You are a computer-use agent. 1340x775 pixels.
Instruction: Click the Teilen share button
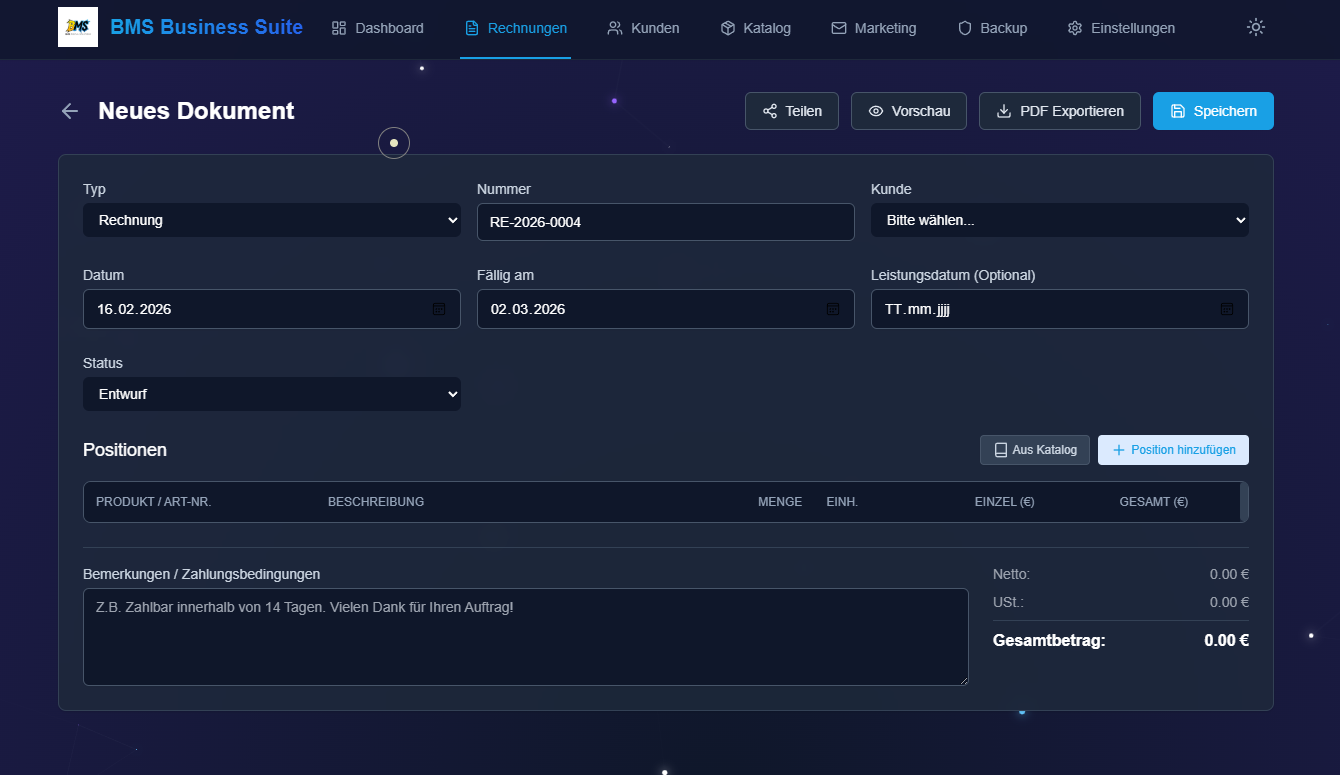click(792, 111)
